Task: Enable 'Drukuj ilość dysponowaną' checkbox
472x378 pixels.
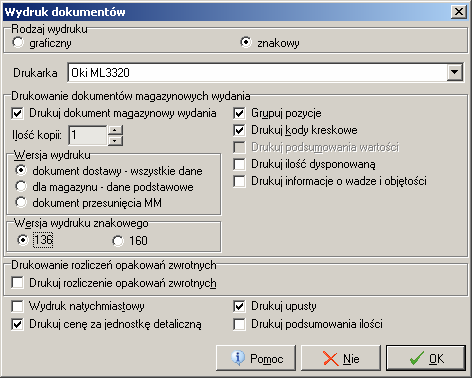Action: coord(239,164)
